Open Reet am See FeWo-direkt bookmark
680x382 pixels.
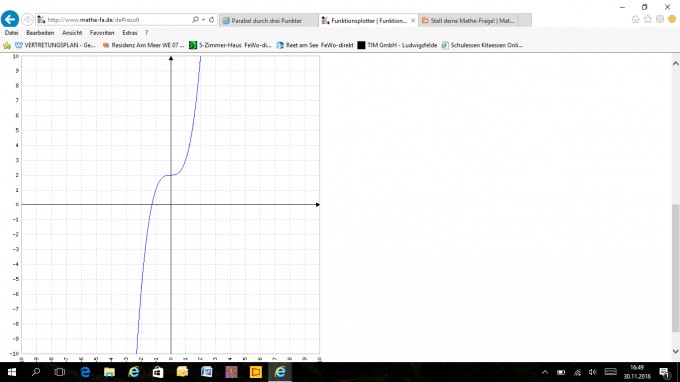point(315,45)
